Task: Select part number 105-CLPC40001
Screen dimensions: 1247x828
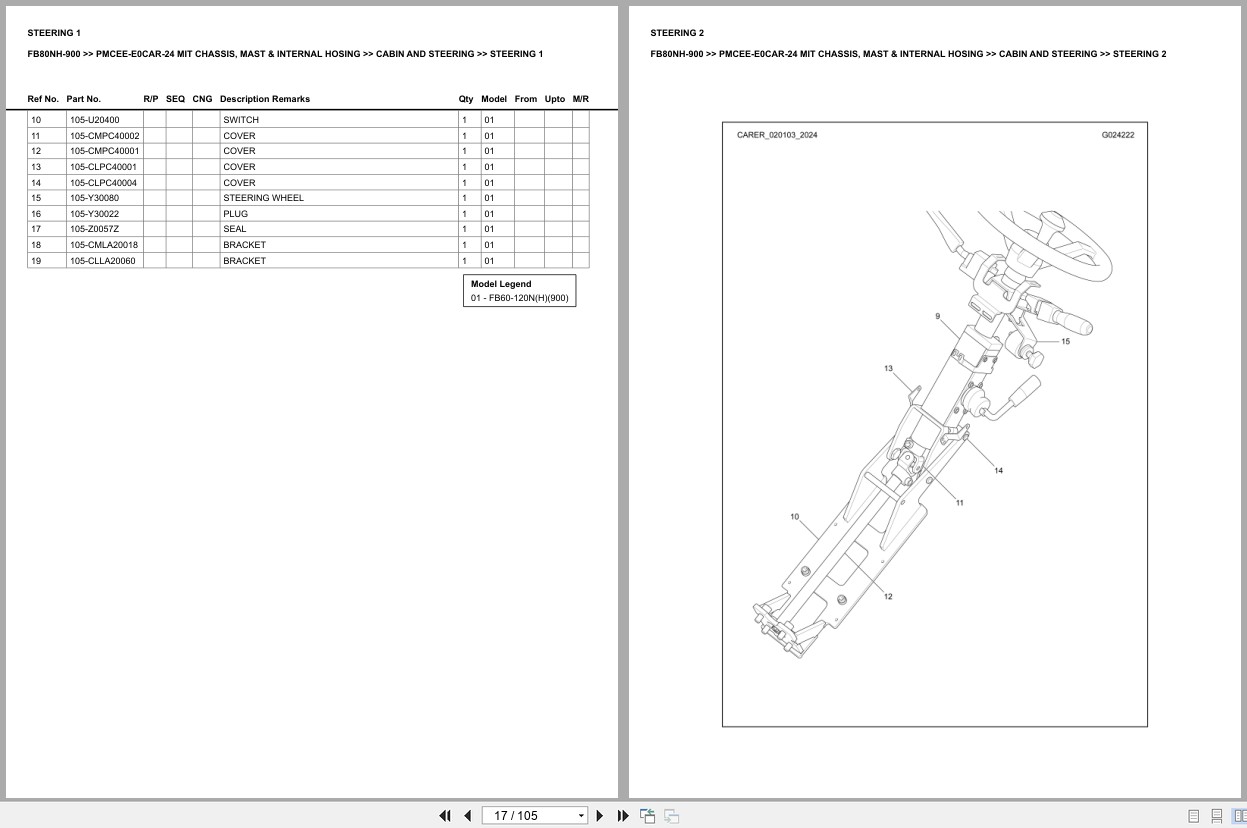Action: coord(103,167)
